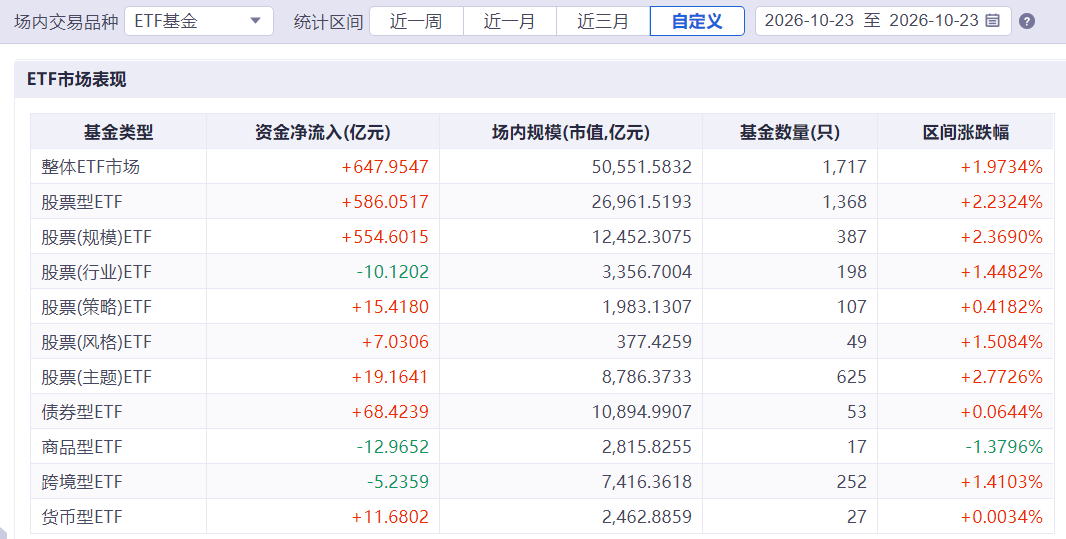Select the 近一周 interval tab

[416, 21]
